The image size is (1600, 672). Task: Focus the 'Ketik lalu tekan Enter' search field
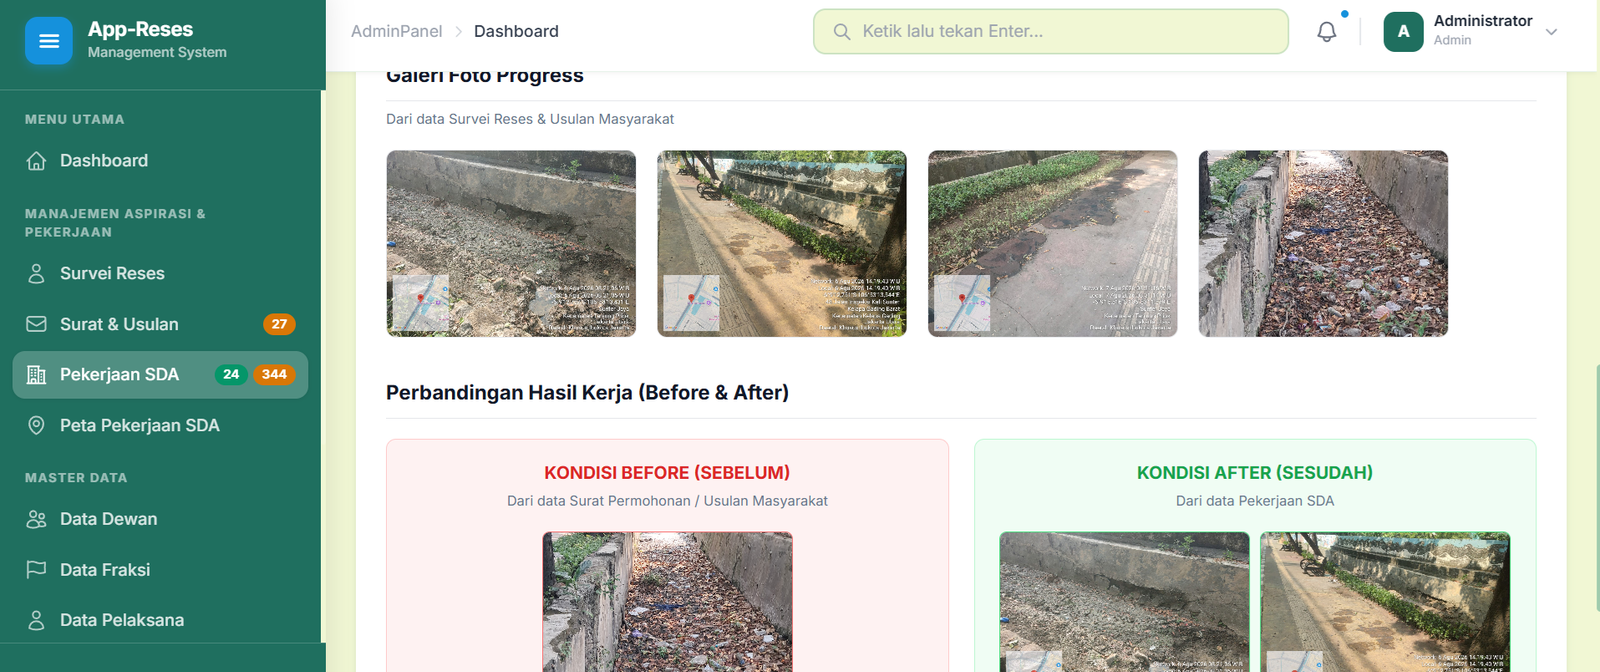1051,32
